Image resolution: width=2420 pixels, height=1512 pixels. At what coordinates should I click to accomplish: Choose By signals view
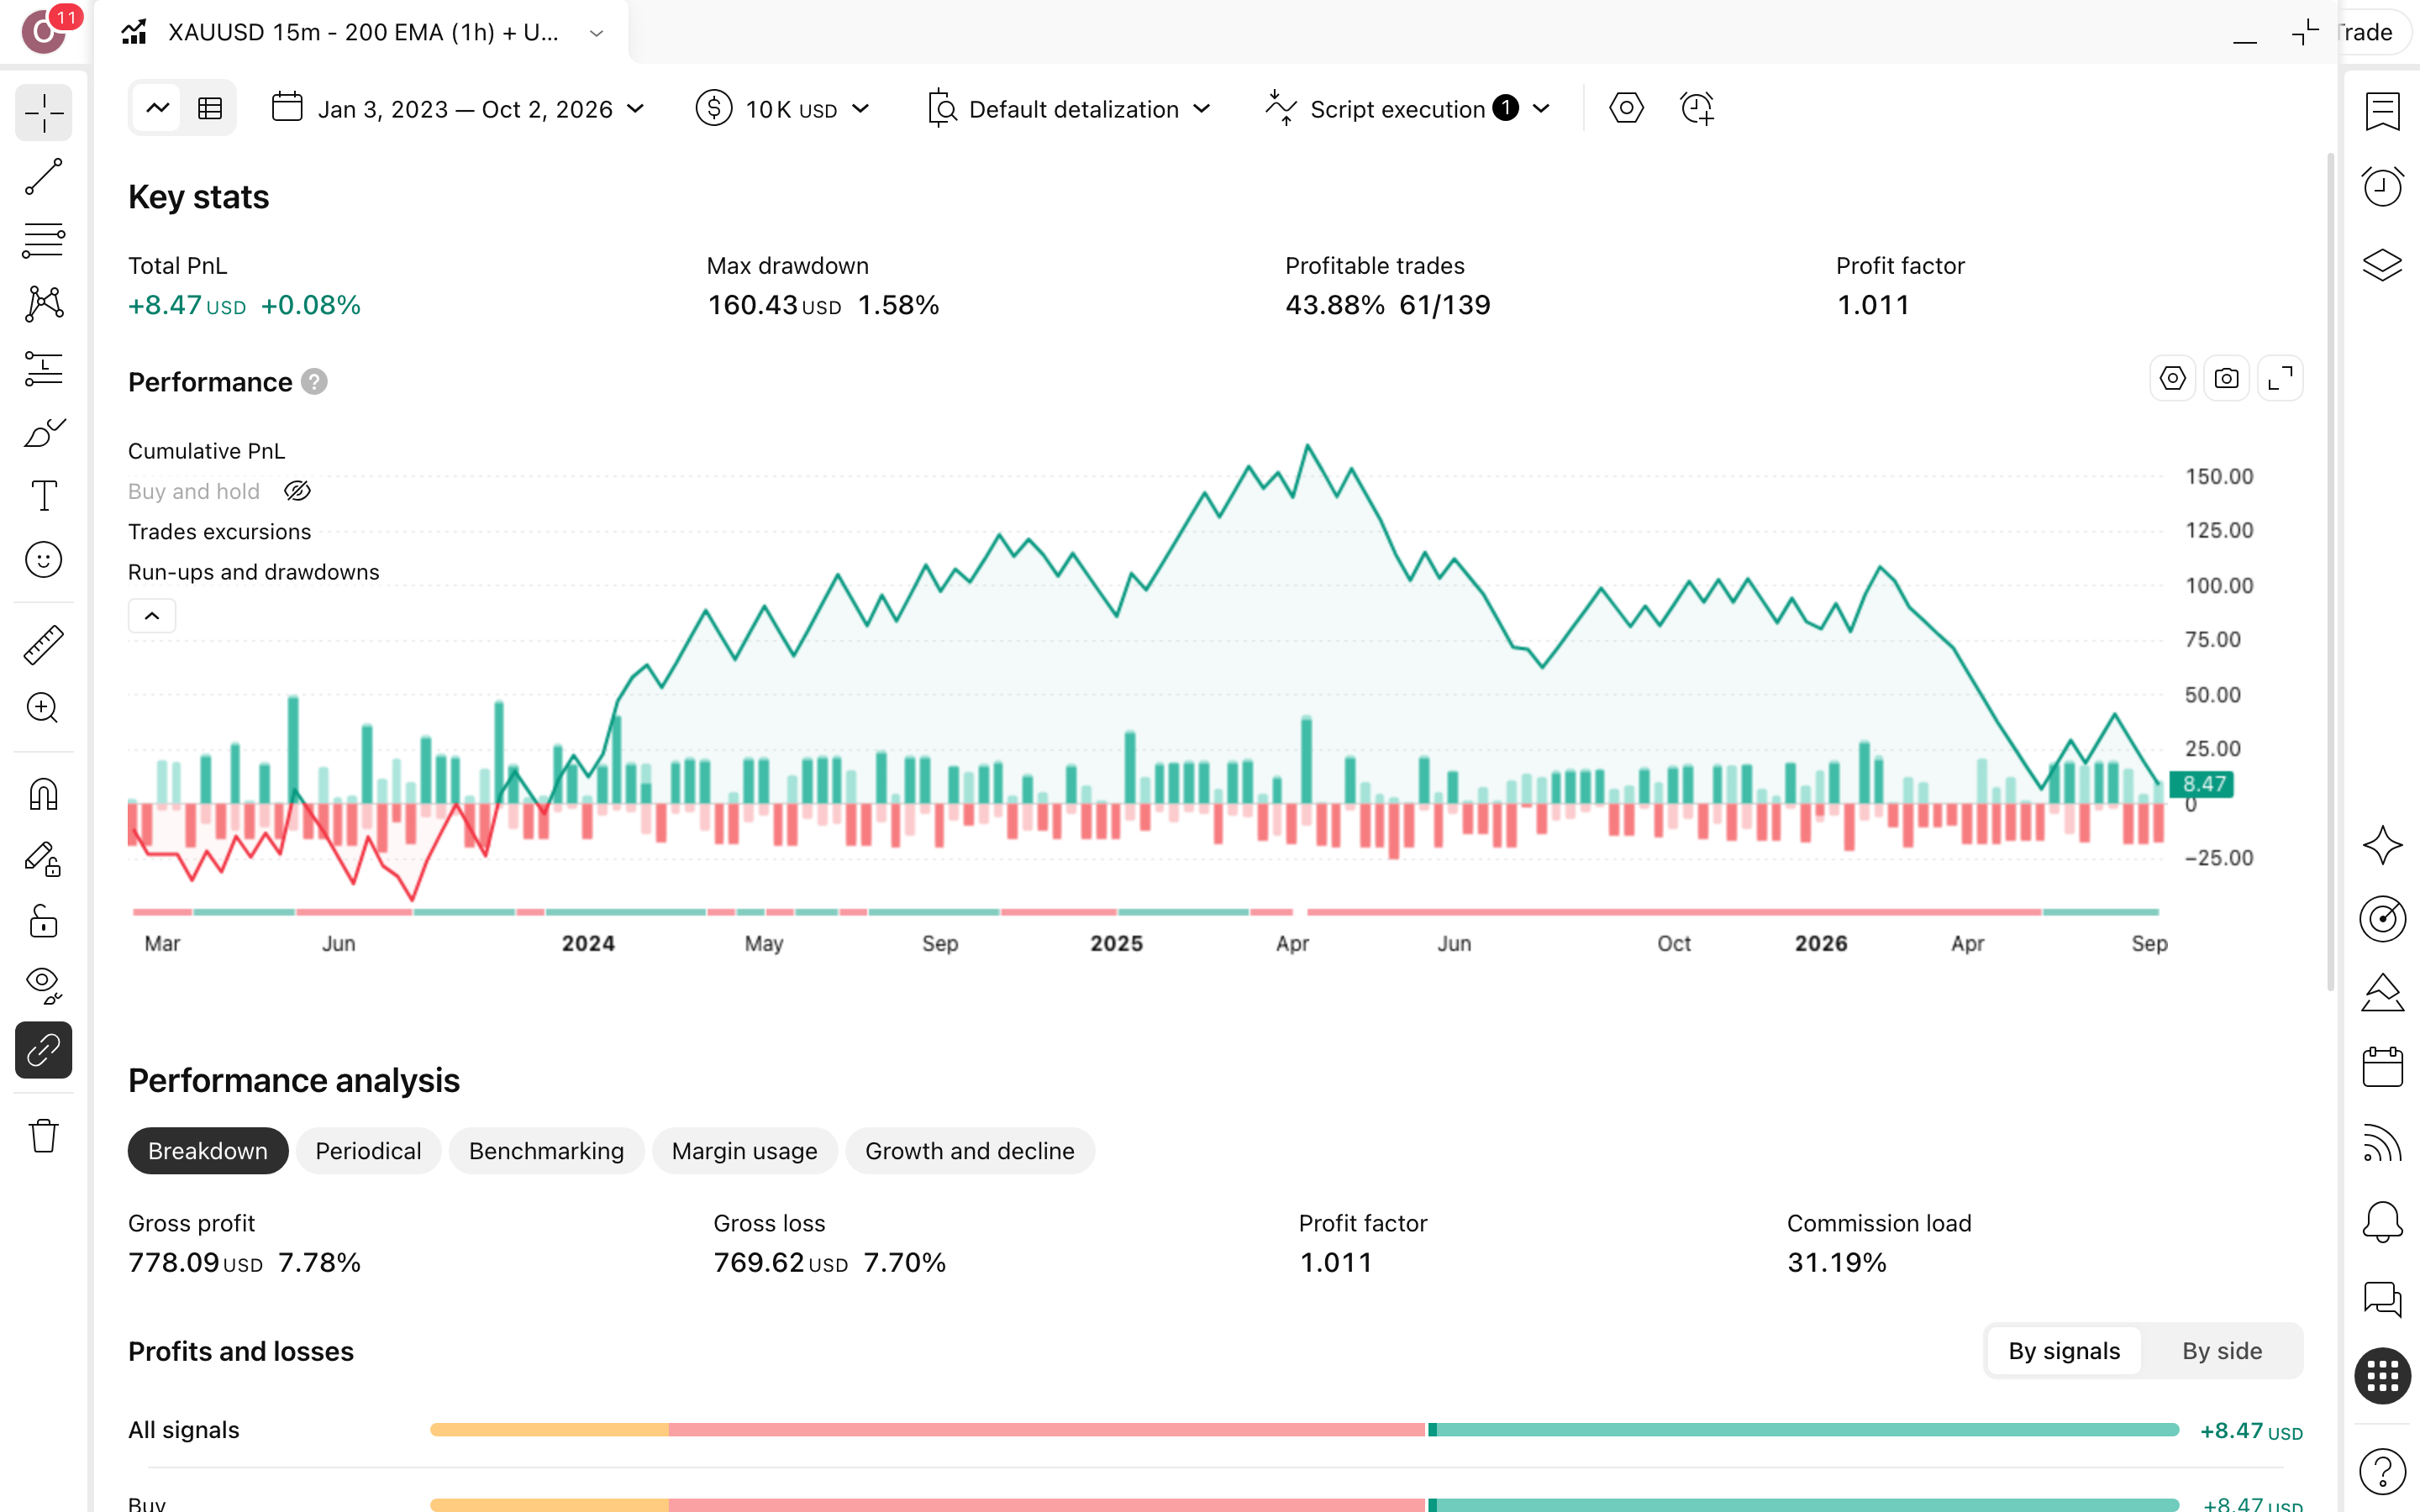click(x=2064, y=1351)
